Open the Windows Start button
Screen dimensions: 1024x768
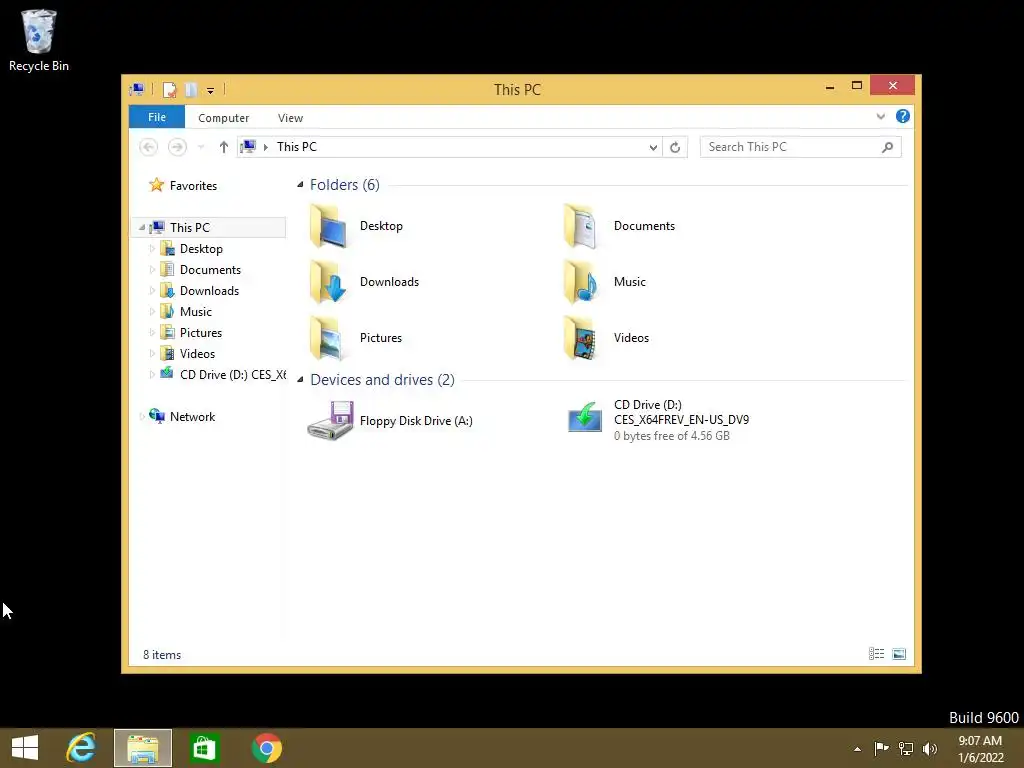25,748
